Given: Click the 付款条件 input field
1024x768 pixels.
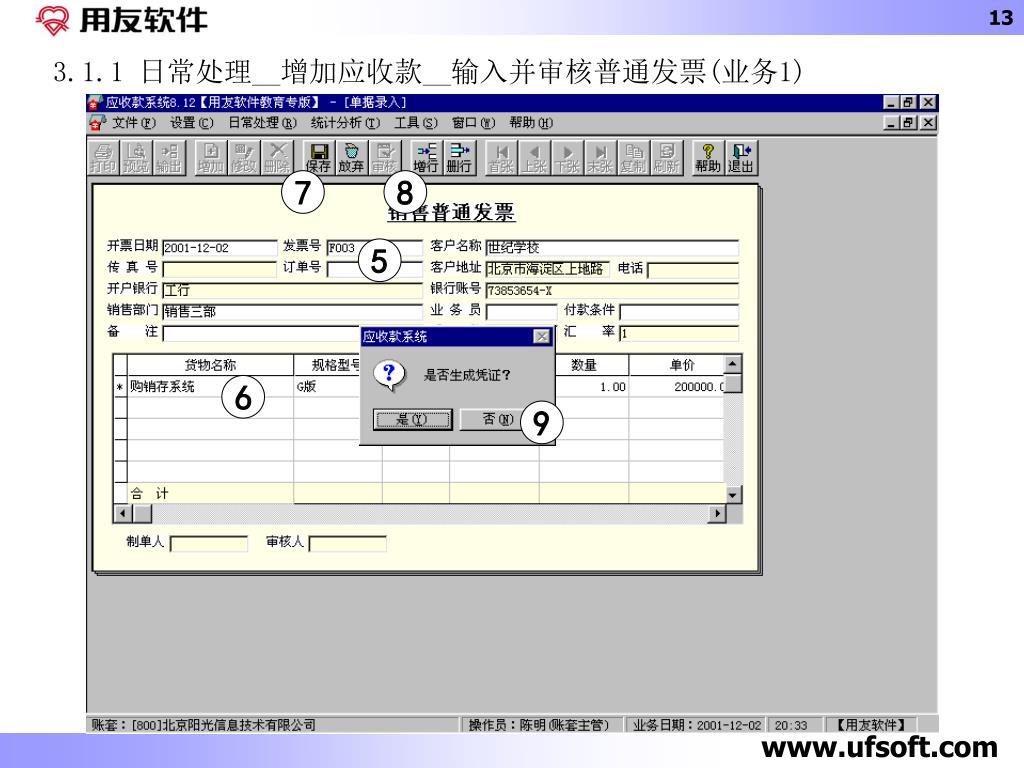Looking at the screenshot, I should 679,312.
